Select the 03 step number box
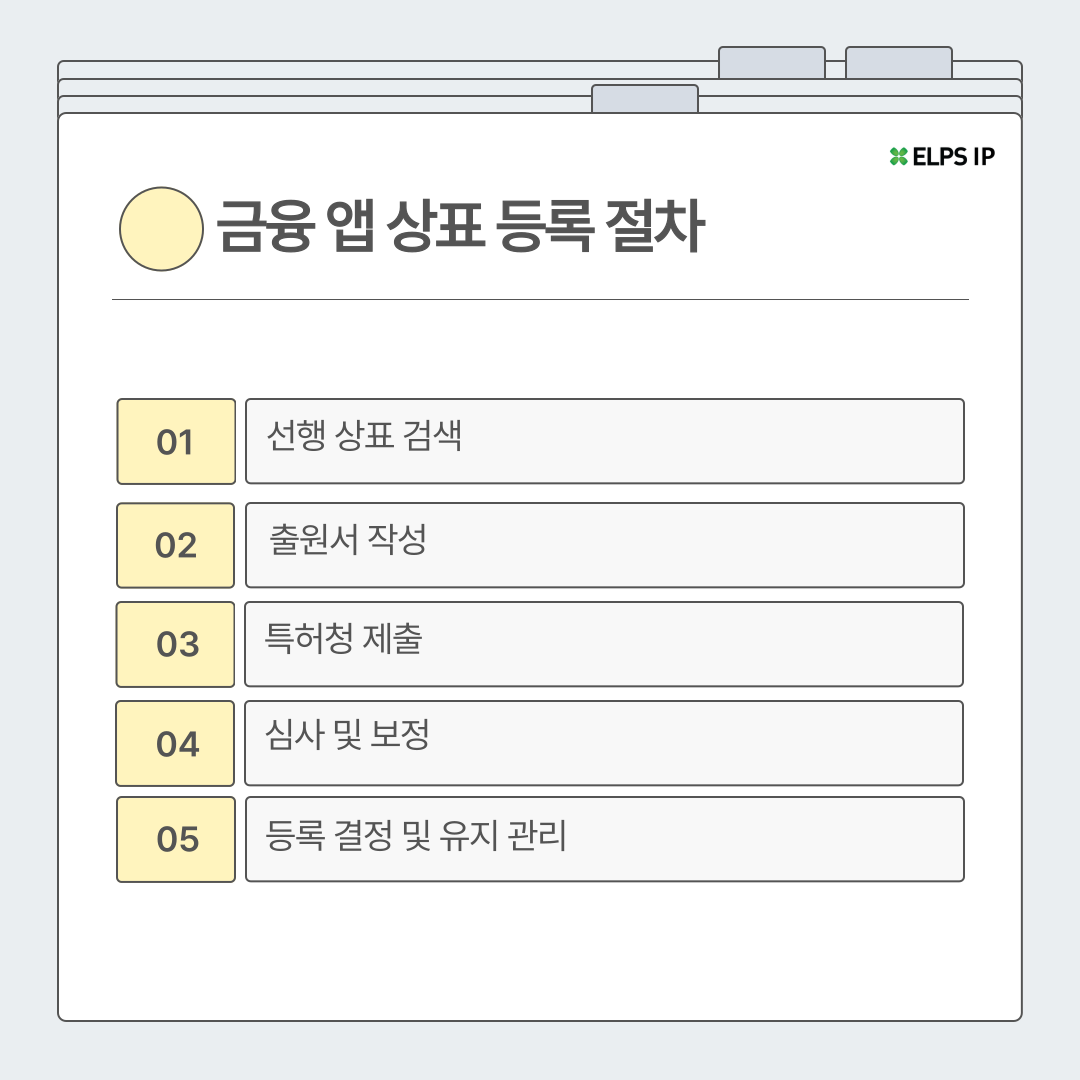 point(176,644)
